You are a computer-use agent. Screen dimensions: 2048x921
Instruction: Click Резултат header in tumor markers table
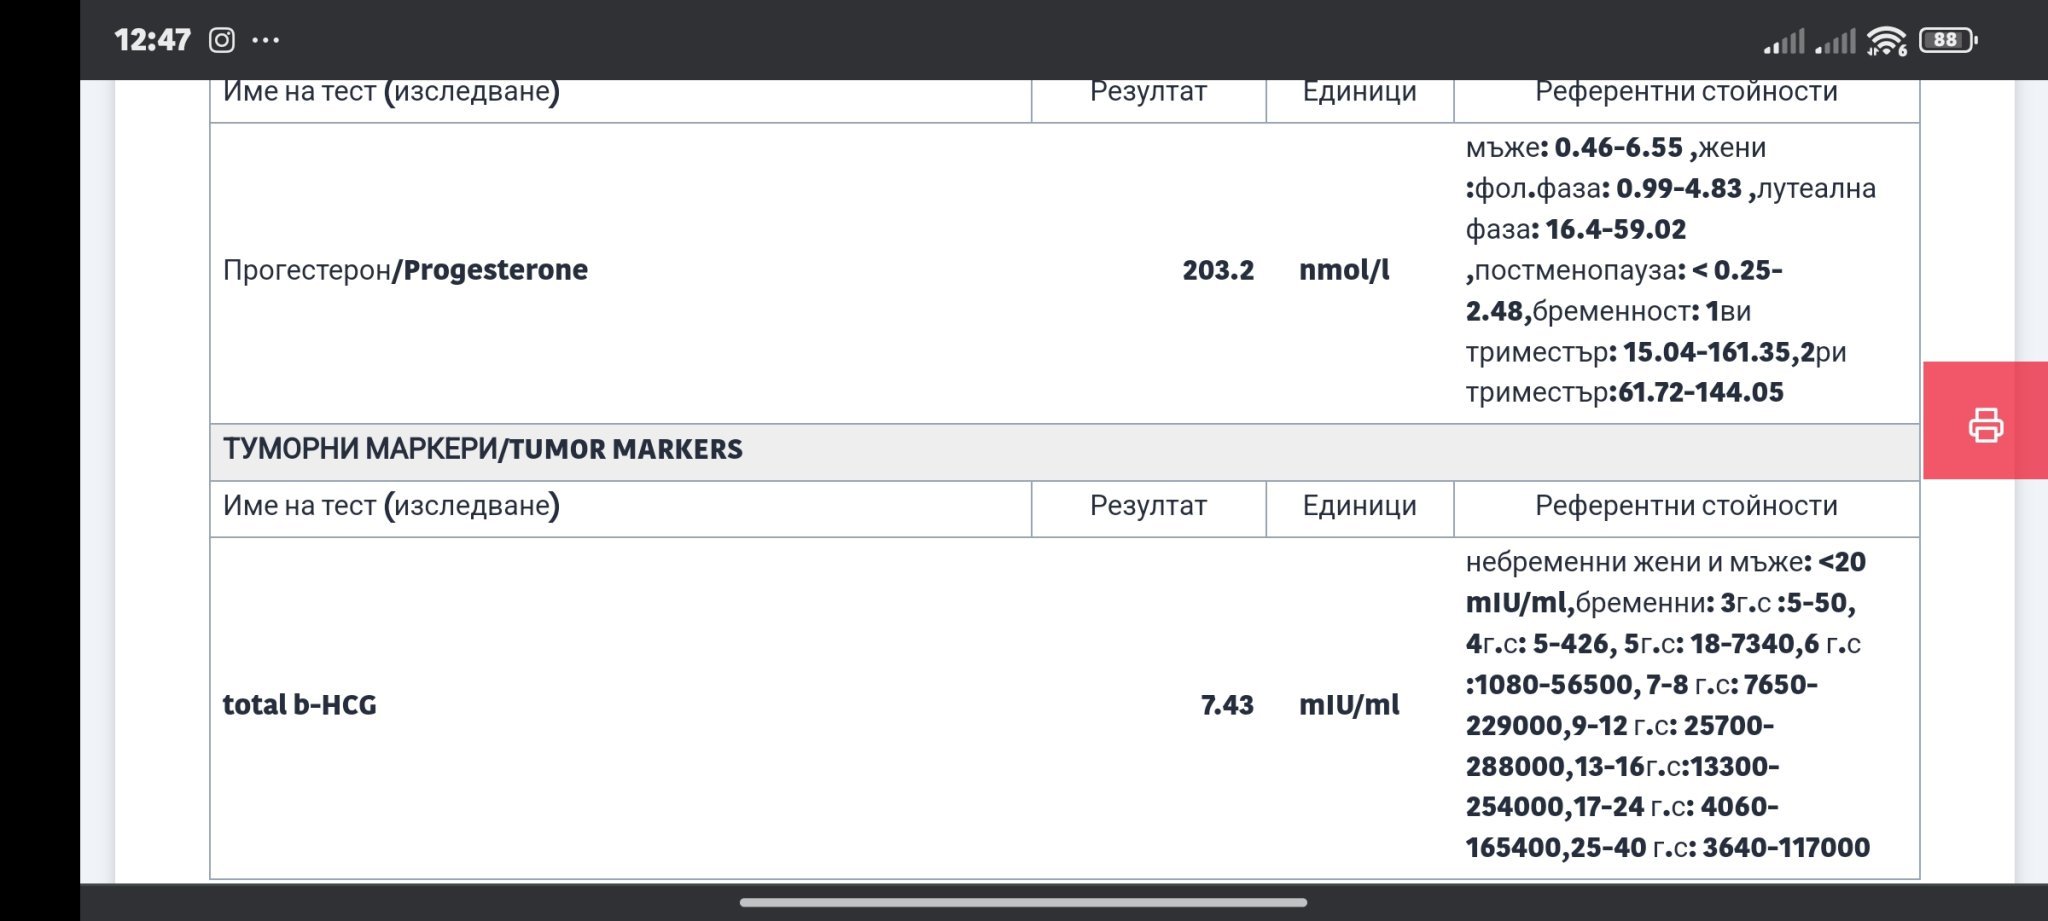point(1148,506)
